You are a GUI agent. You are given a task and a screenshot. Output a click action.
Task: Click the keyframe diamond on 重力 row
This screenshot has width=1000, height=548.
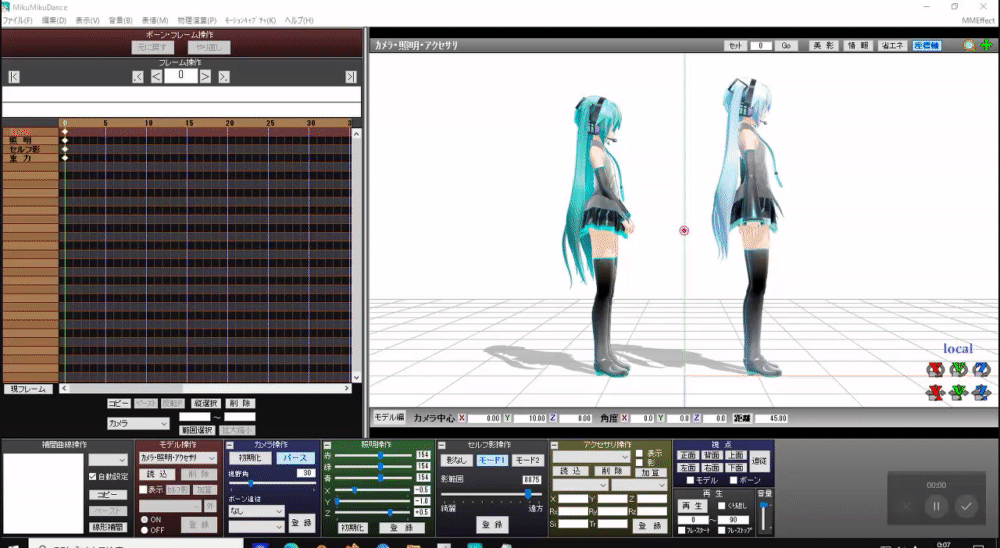tap(64, 158)
